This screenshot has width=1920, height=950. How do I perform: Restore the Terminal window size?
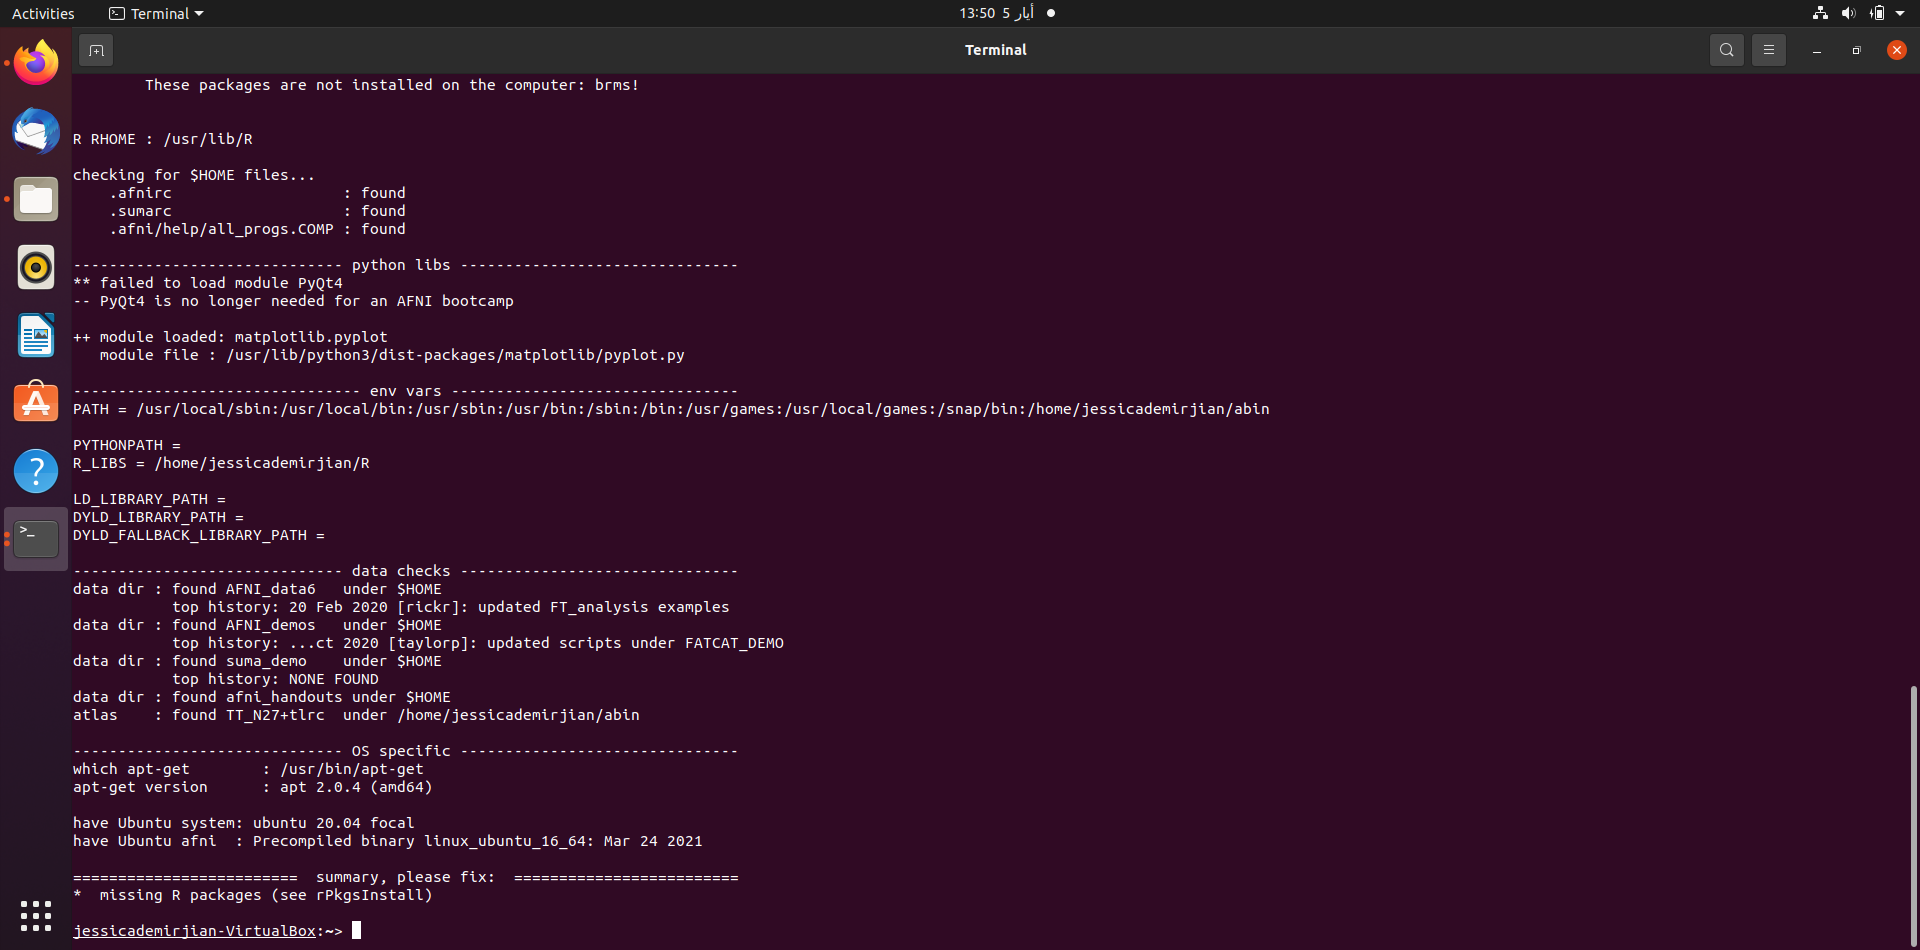1856,50
